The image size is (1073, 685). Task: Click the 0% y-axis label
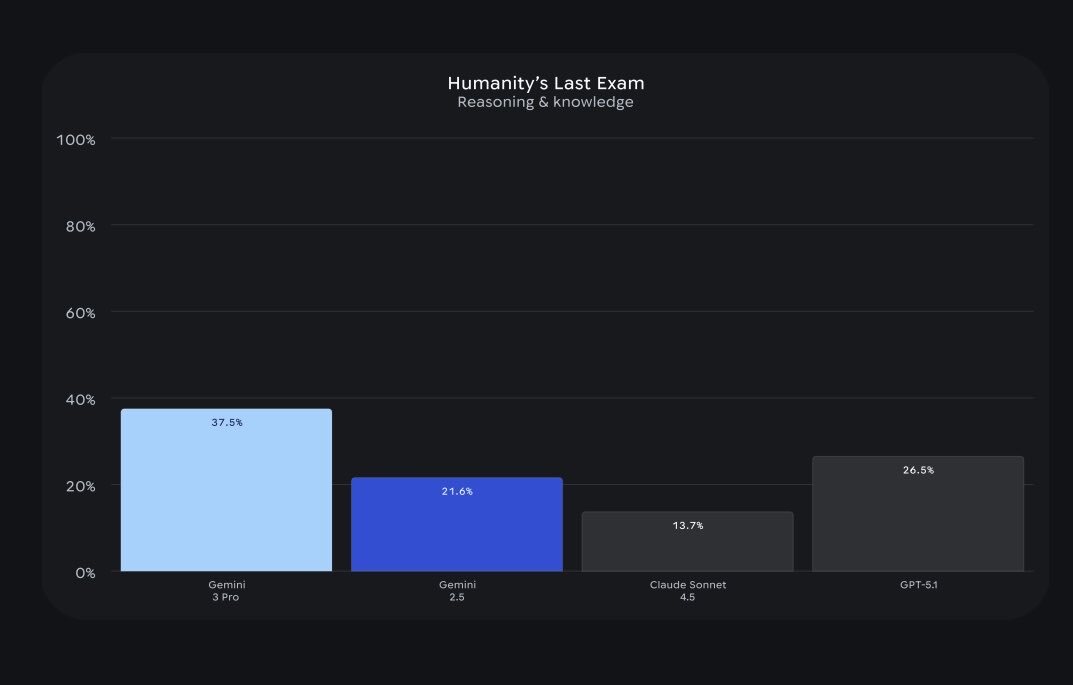click(x=83, y=573)
